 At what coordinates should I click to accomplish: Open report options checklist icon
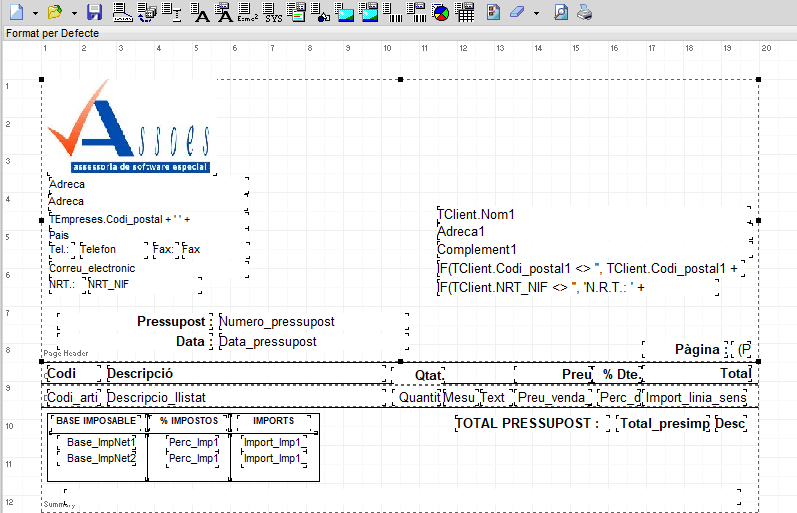click(493, 12)
